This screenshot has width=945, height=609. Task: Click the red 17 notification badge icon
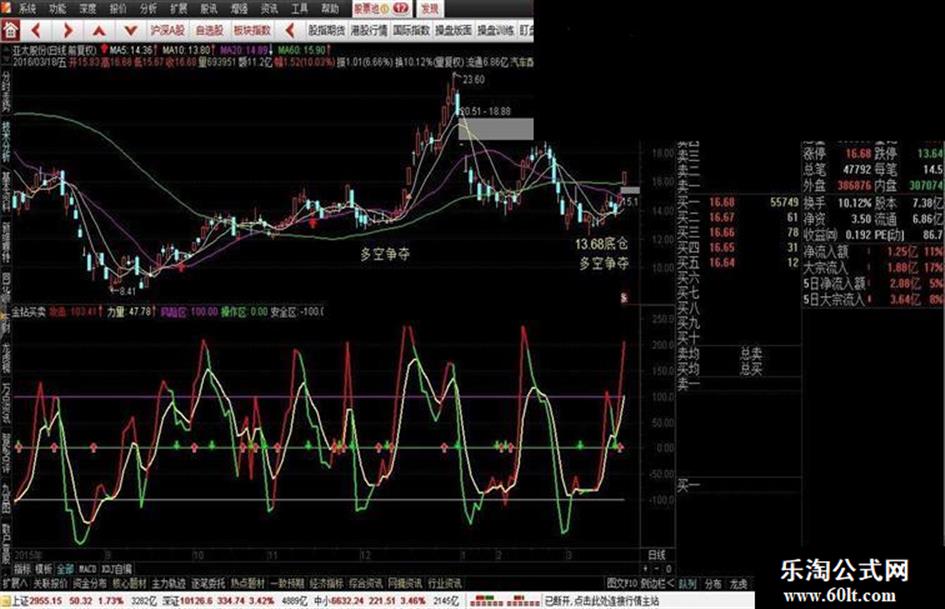[x=401, y=8]
